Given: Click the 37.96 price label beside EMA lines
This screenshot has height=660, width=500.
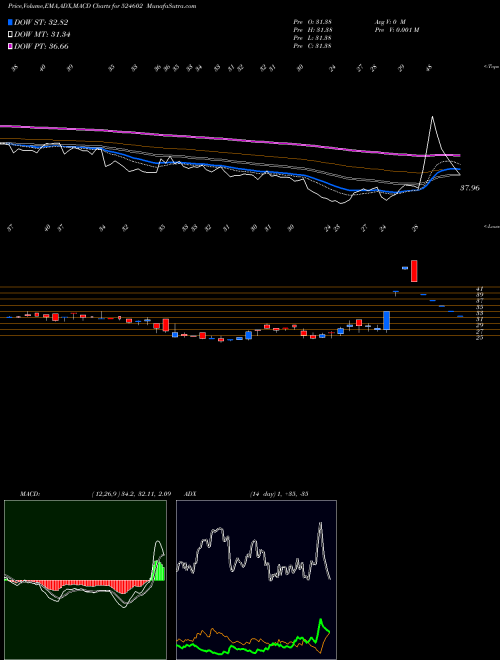Looking at the screenshot, I should click(x=469, y=188).
